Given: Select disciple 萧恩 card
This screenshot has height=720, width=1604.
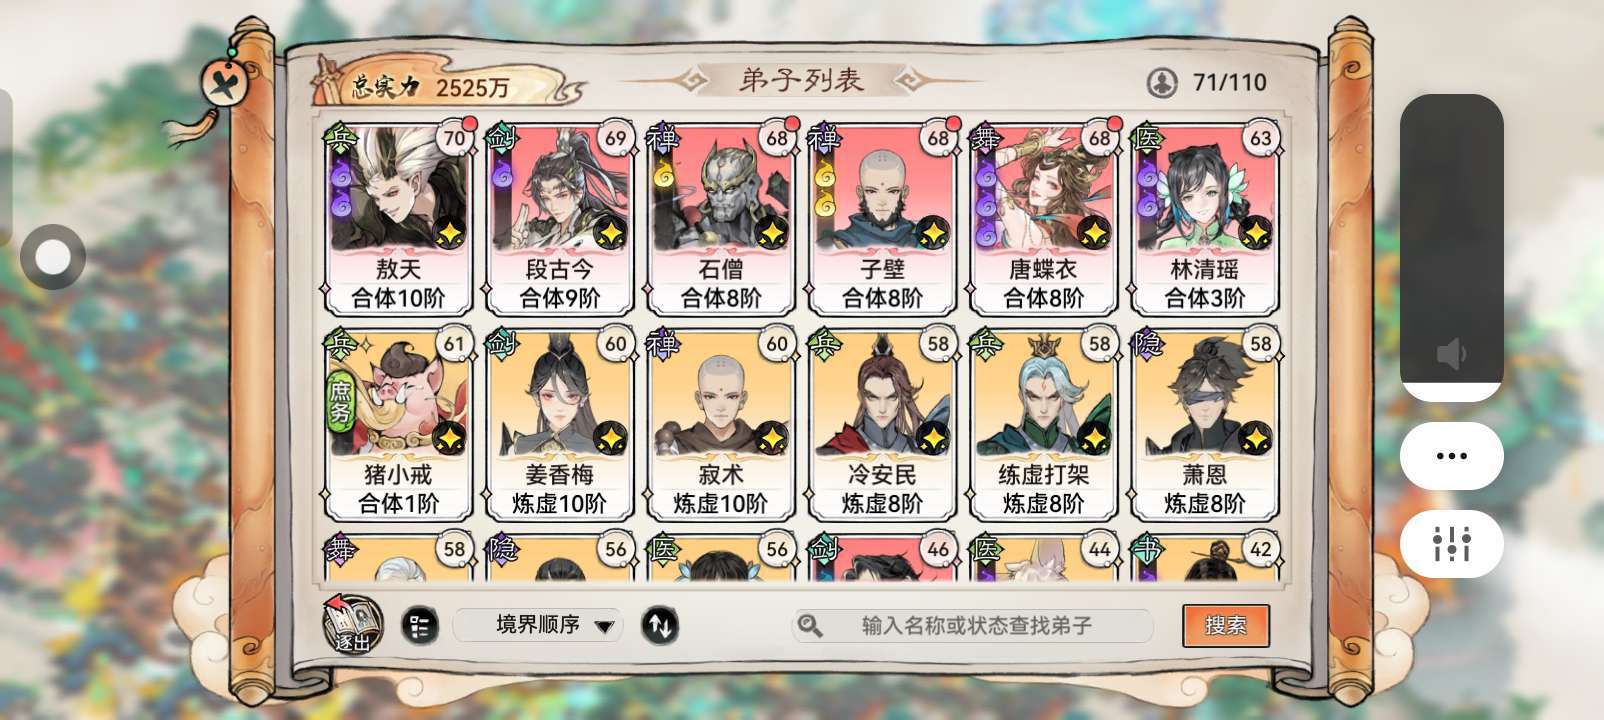Looking at the screenshot, I should point(1205,424).
